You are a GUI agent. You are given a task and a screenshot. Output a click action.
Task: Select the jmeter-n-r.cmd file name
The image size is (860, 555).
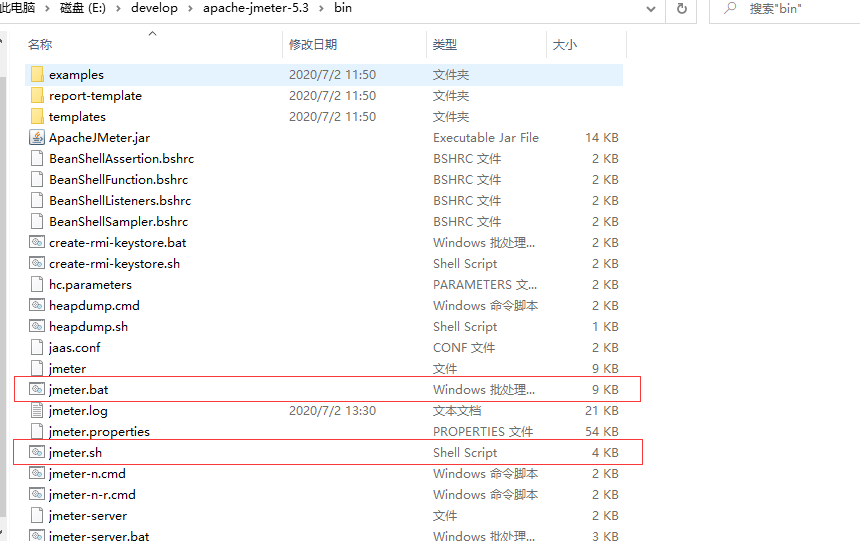(92, 495)
